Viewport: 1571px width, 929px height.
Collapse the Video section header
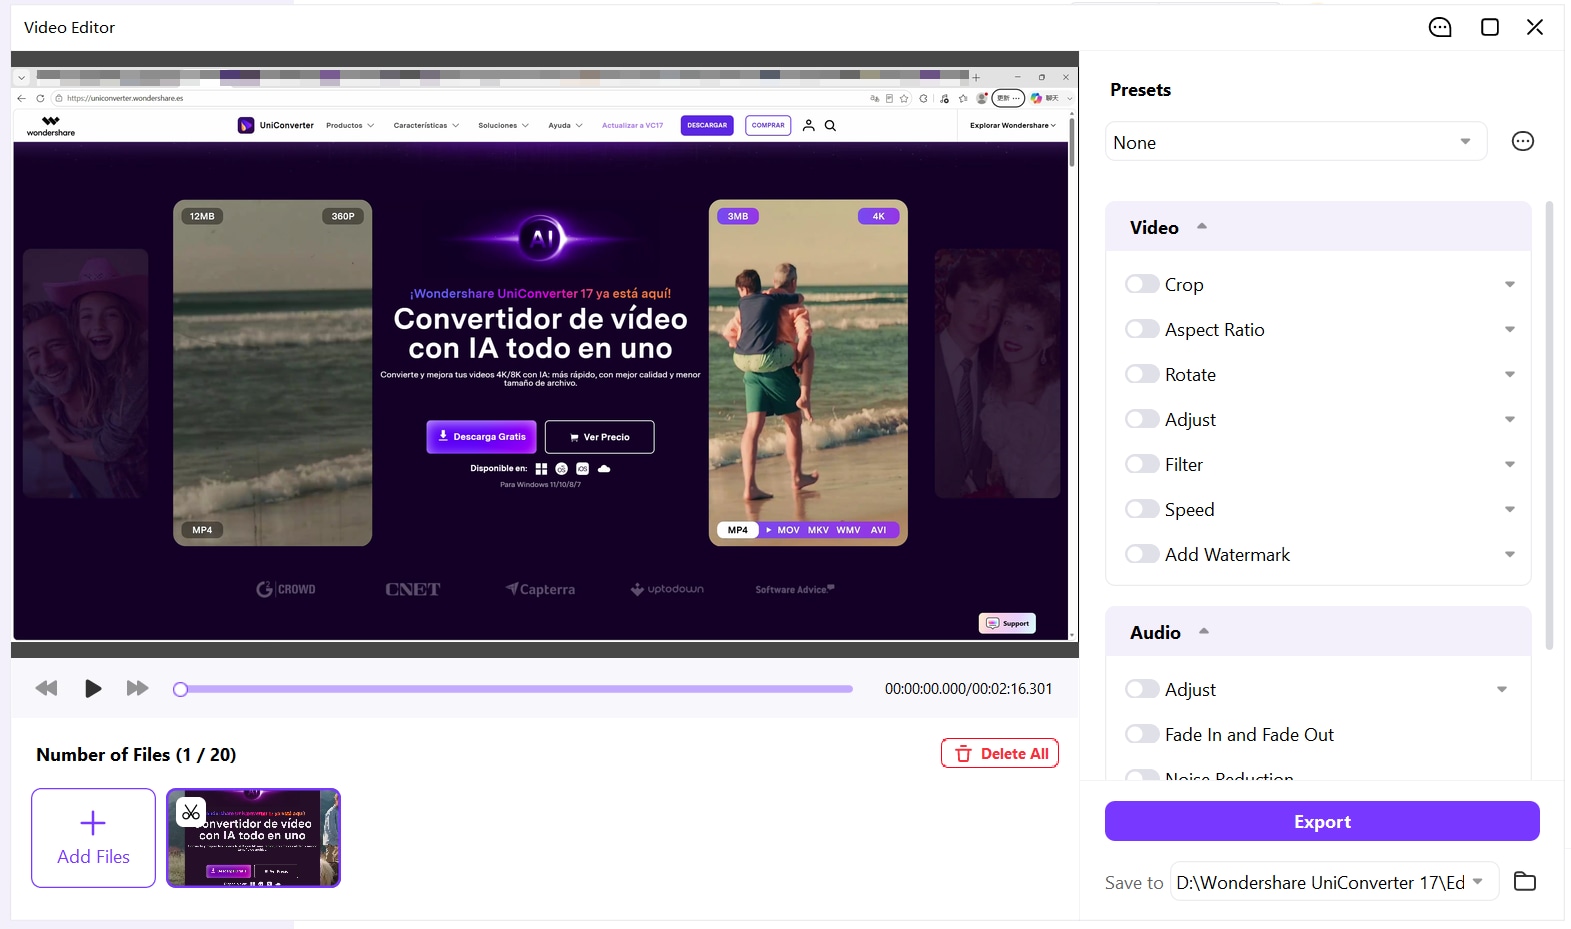[x=1318, y=227]
